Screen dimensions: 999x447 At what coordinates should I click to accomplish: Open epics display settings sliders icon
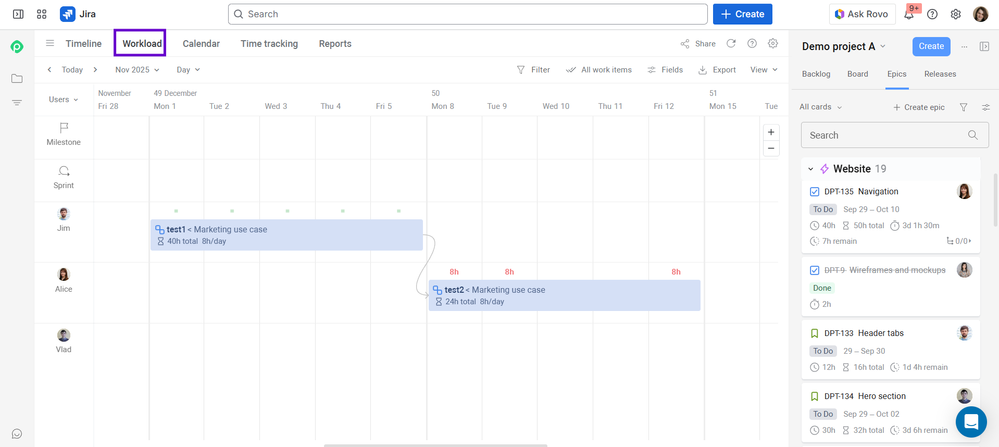click(x=986, y=108)
